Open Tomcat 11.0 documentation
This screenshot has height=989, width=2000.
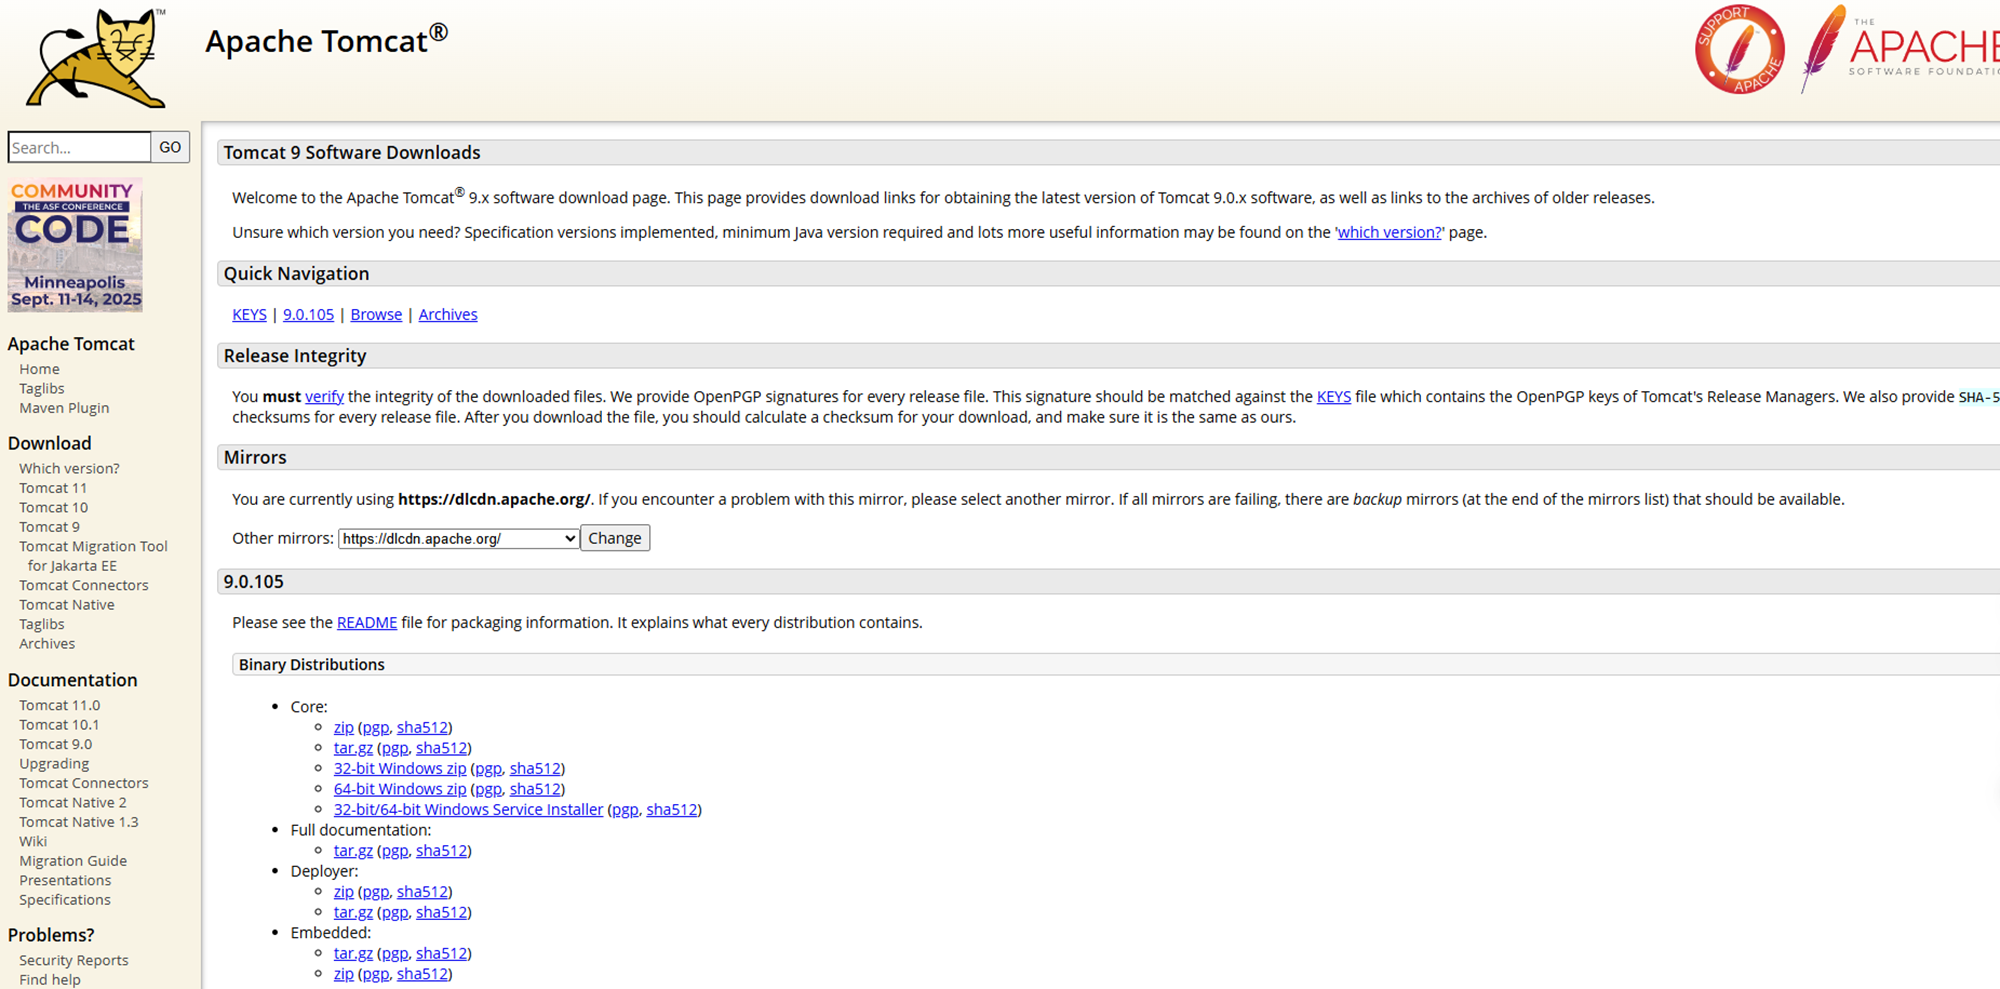59,705
